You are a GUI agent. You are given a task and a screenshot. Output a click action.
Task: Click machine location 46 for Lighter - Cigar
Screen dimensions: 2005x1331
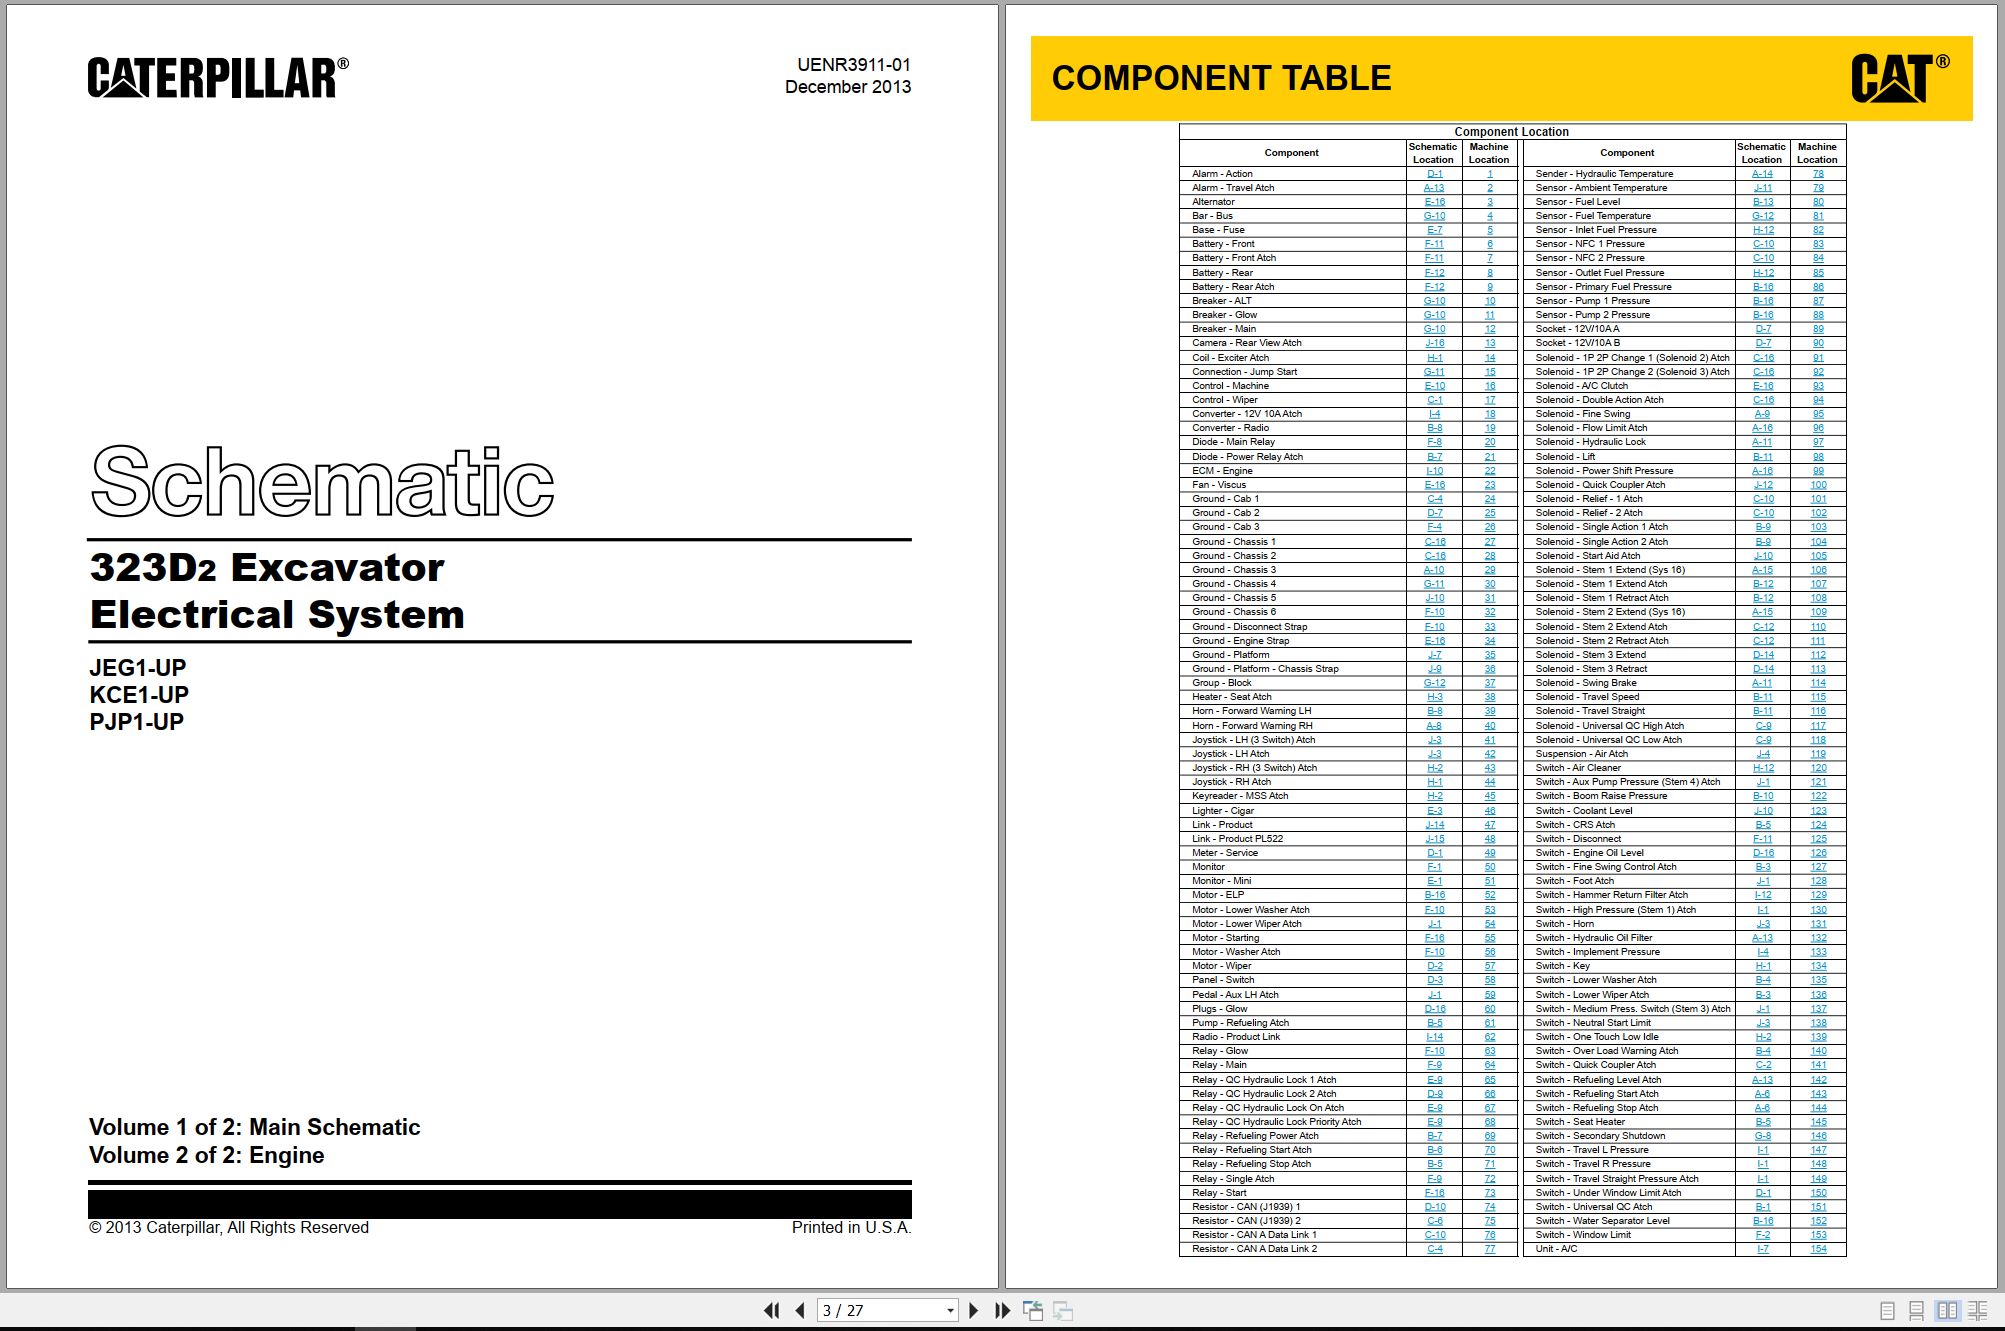(x=1489, y=811)
